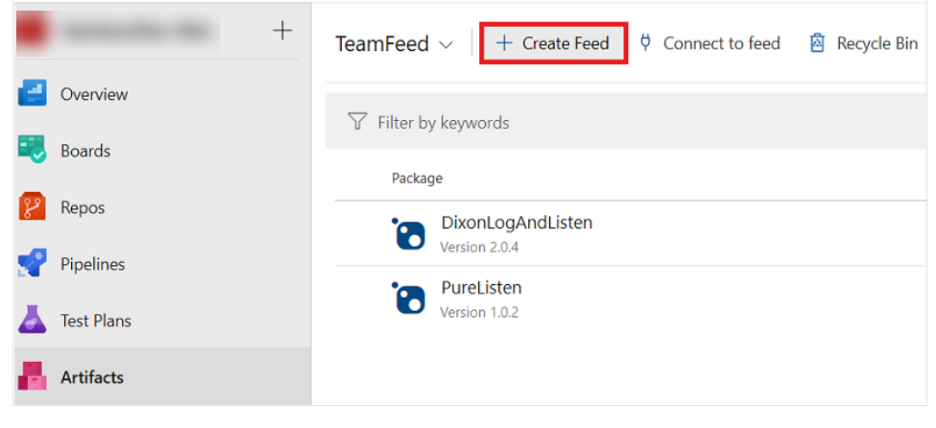Image resolution: width=936 pixels, height=428 pixels.
Task: Click the Connect to feed label
Action: tap(721, 44)
